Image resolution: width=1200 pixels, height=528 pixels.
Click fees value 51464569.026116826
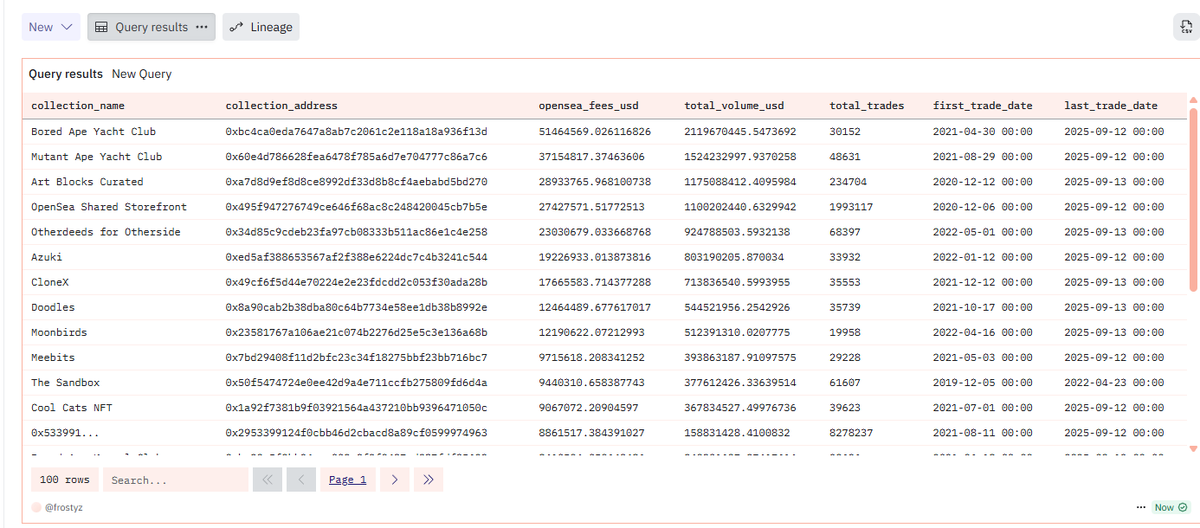click(595, 132)
